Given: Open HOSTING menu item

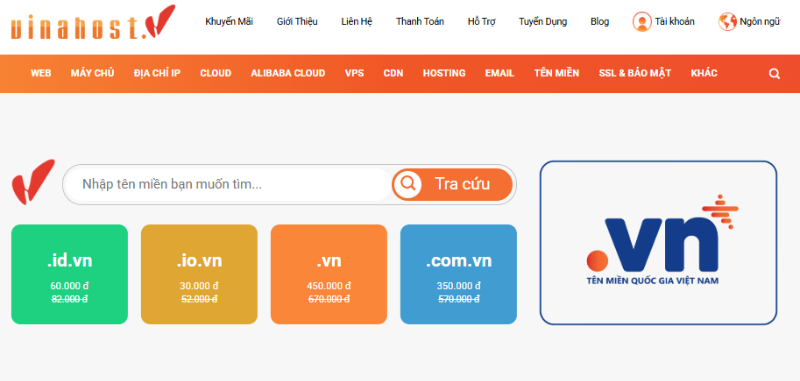Looking at the screenshot, I should pyautogui.click(x=444, y=73).
